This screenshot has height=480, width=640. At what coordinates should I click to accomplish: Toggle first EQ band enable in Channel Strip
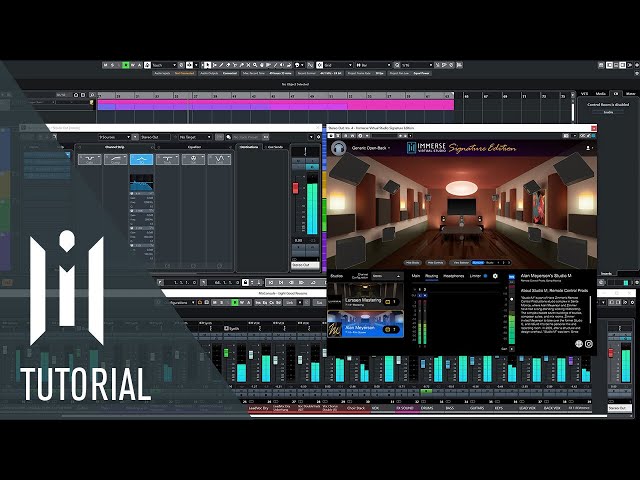click(x=131, y=193)
